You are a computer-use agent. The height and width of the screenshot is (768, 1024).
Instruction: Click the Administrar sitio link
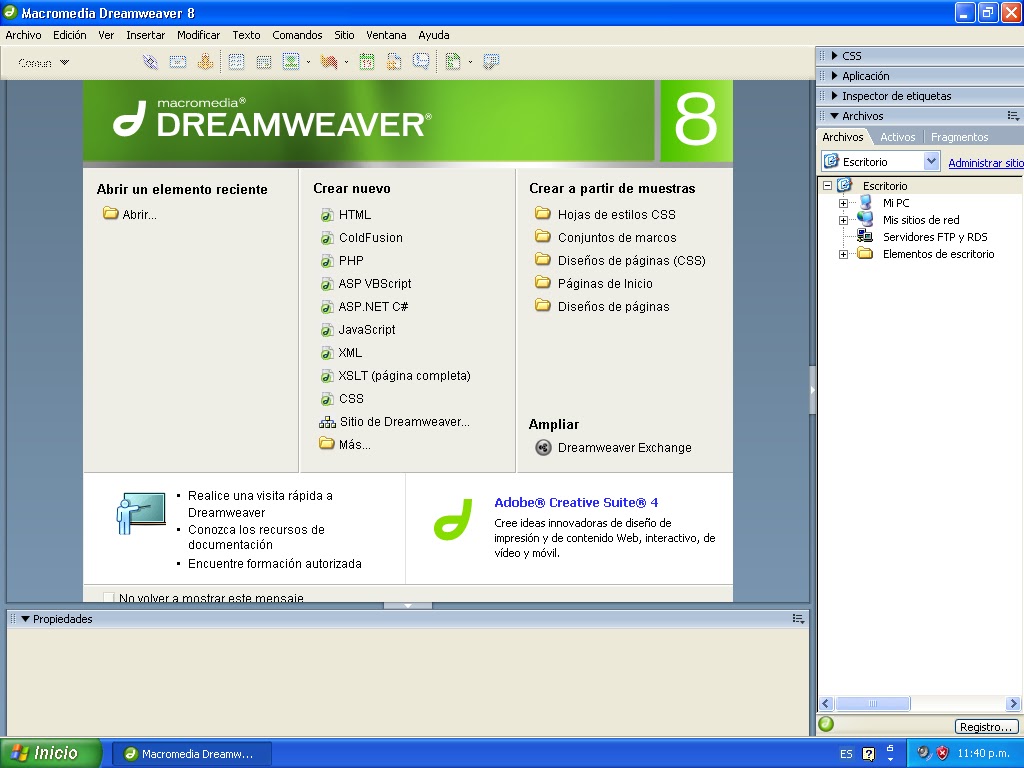(x=985, y=163)
